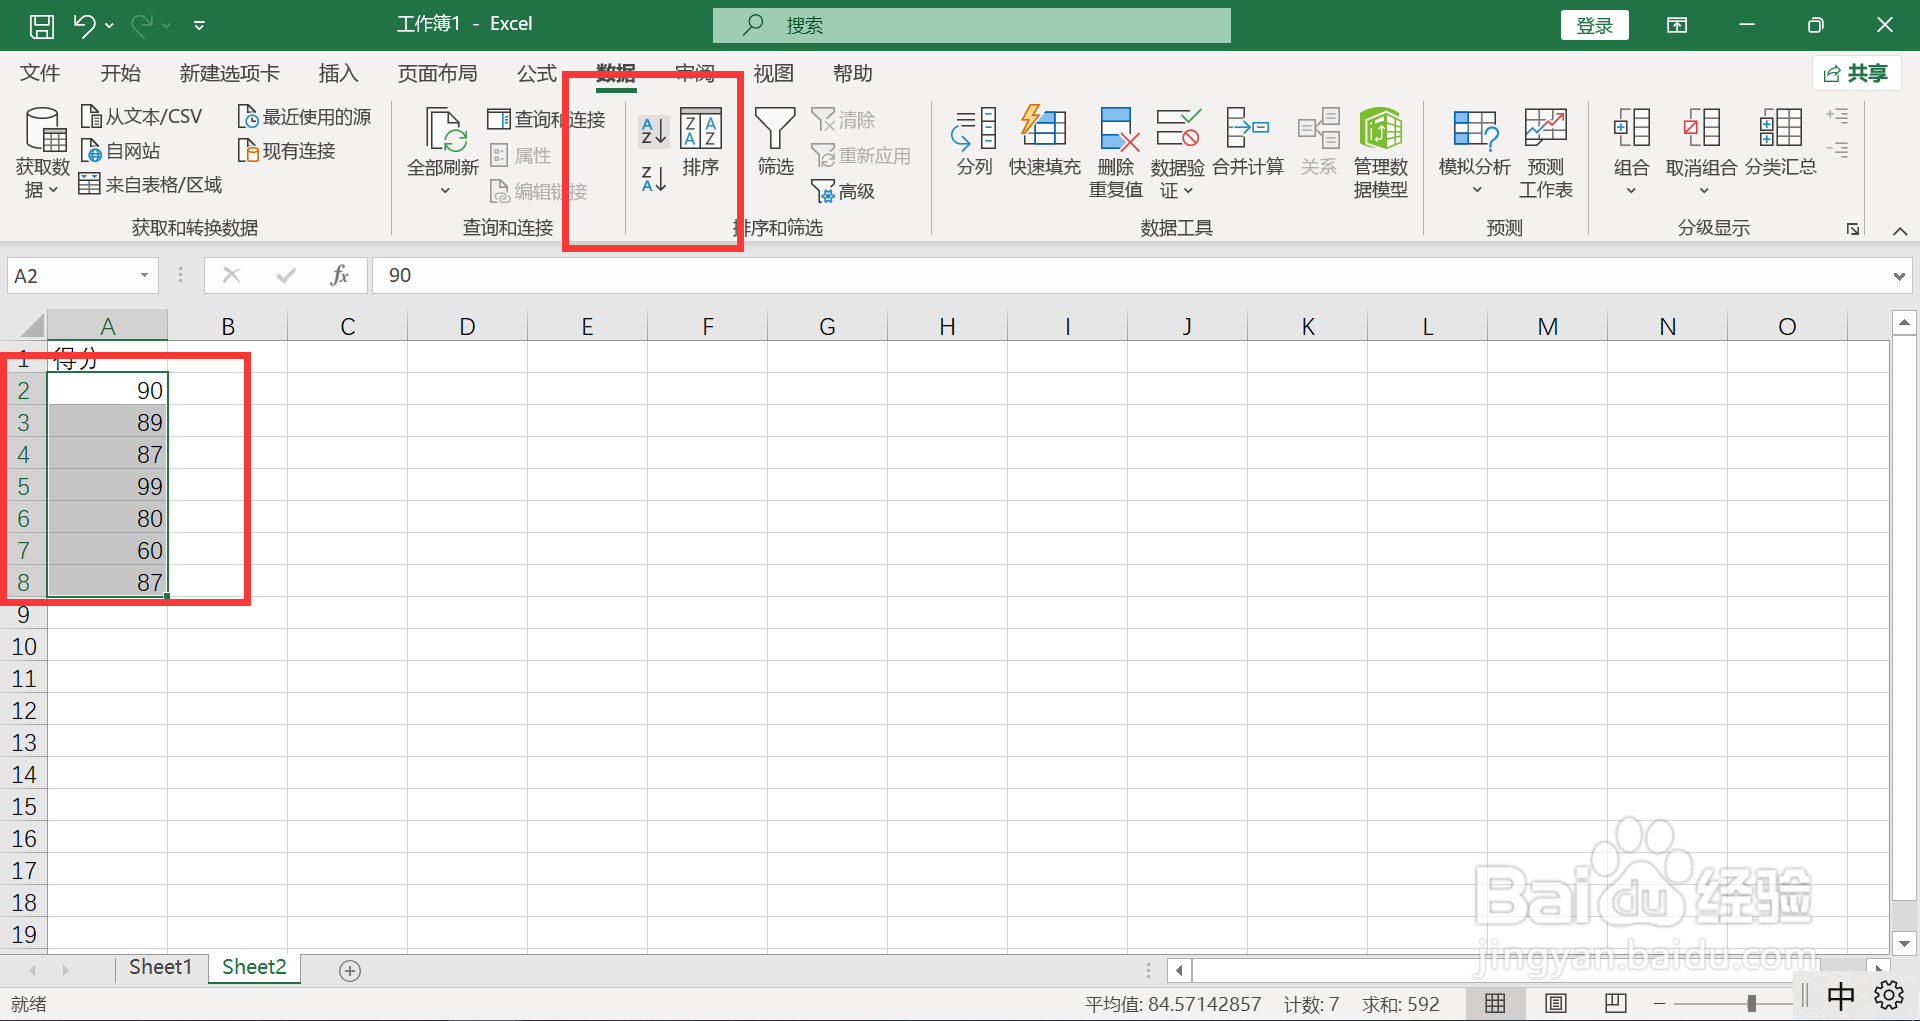1920x1021 pixels.
Task: Open Customize Quick Access Toolbar dropdown
Action: 199,26
